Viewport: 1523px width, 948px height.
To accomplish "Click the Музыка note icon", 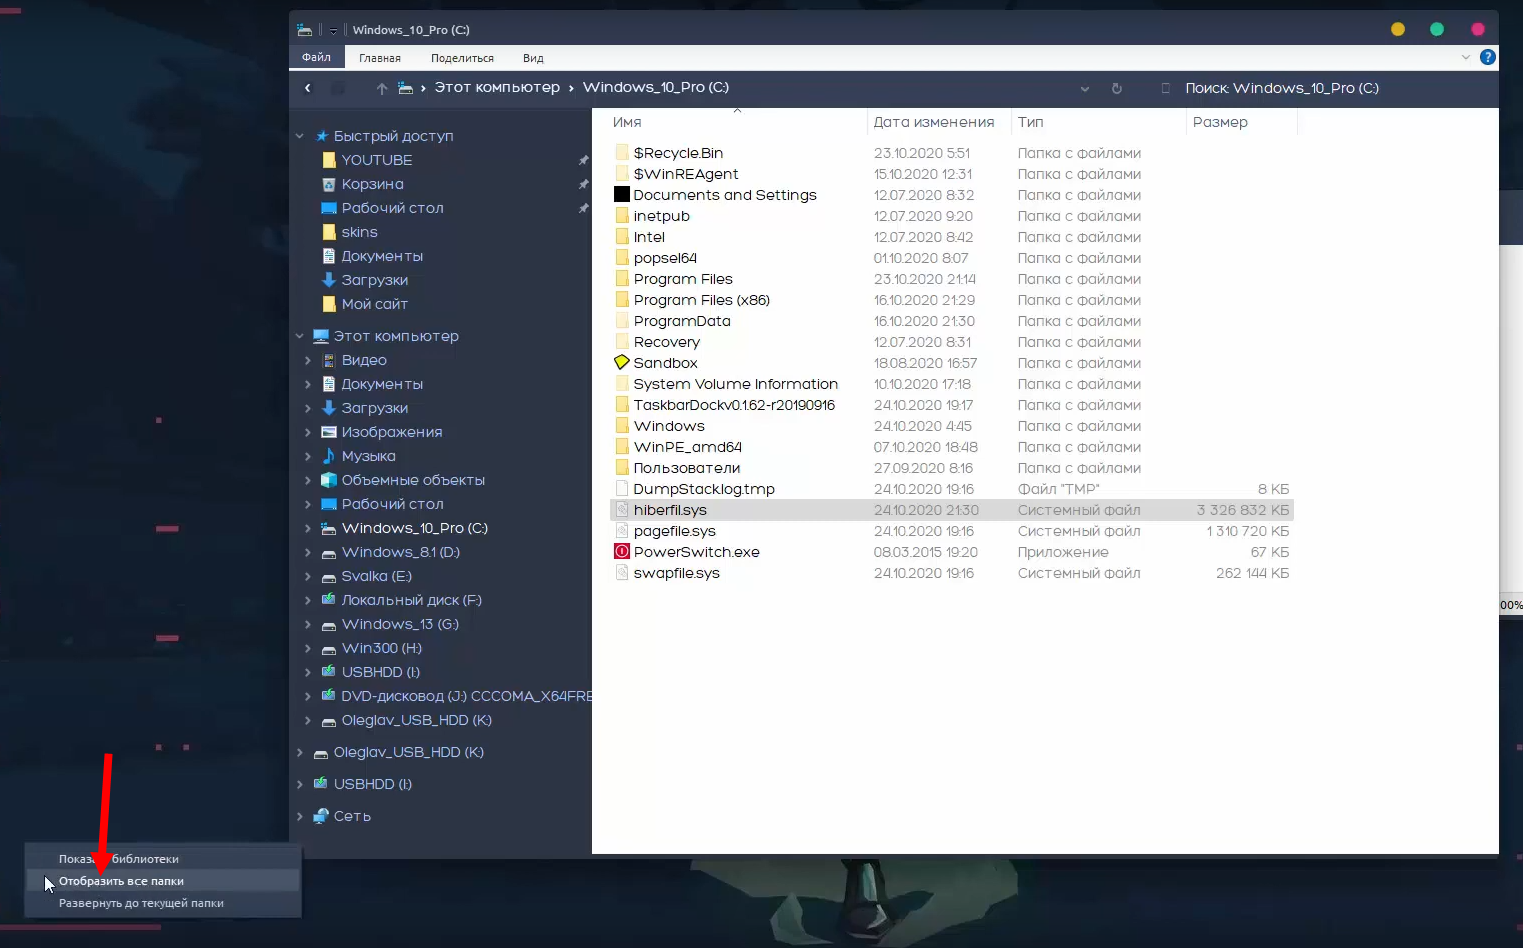I will 329,456.
